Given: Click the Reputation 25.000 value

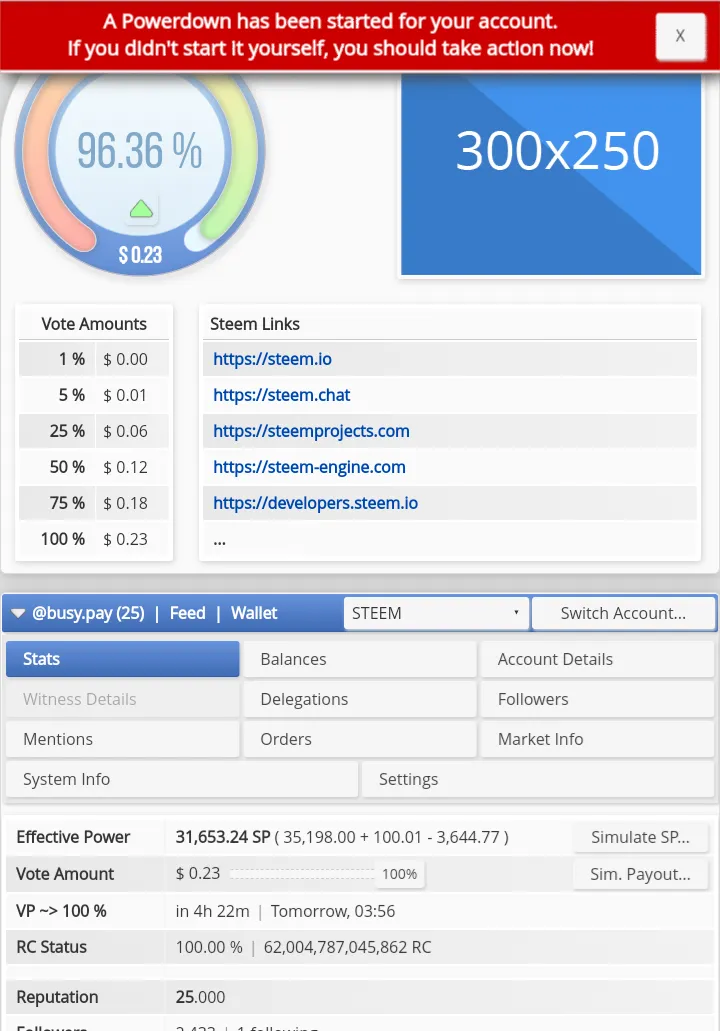Looking at the screenshot, I should pos(200,997).
